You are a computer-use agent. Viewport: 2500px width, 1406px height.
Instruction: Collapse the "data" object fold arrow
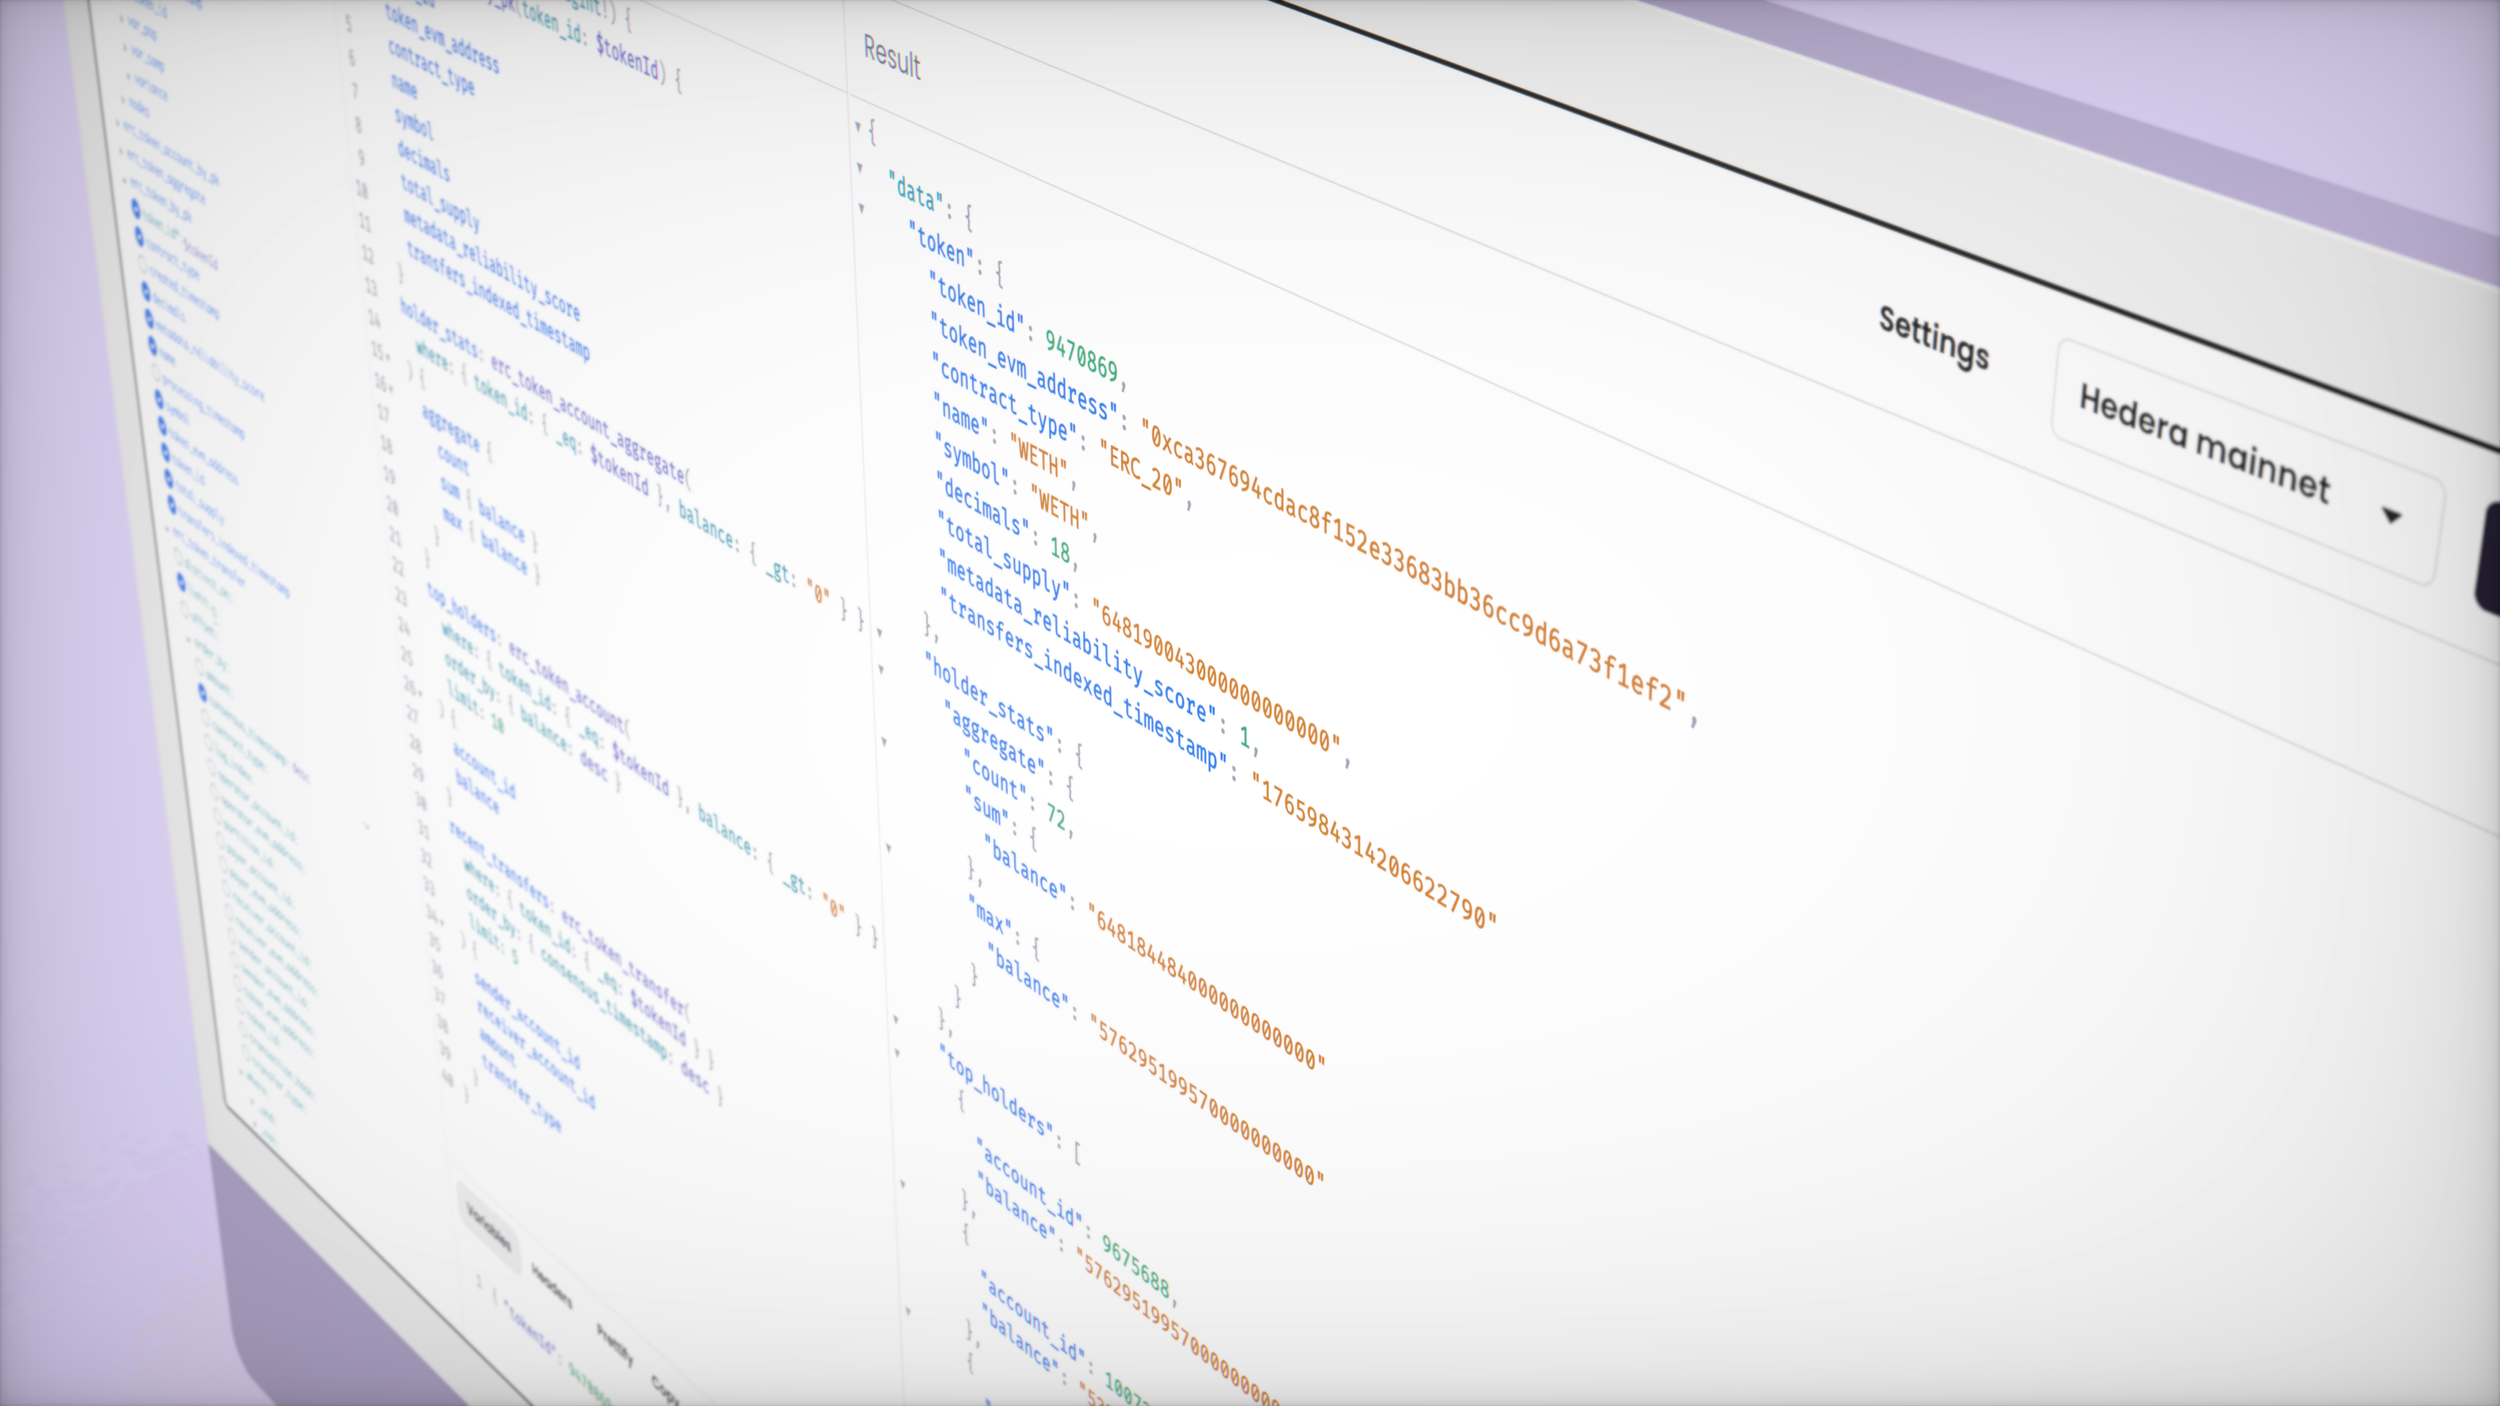(859, 167)
